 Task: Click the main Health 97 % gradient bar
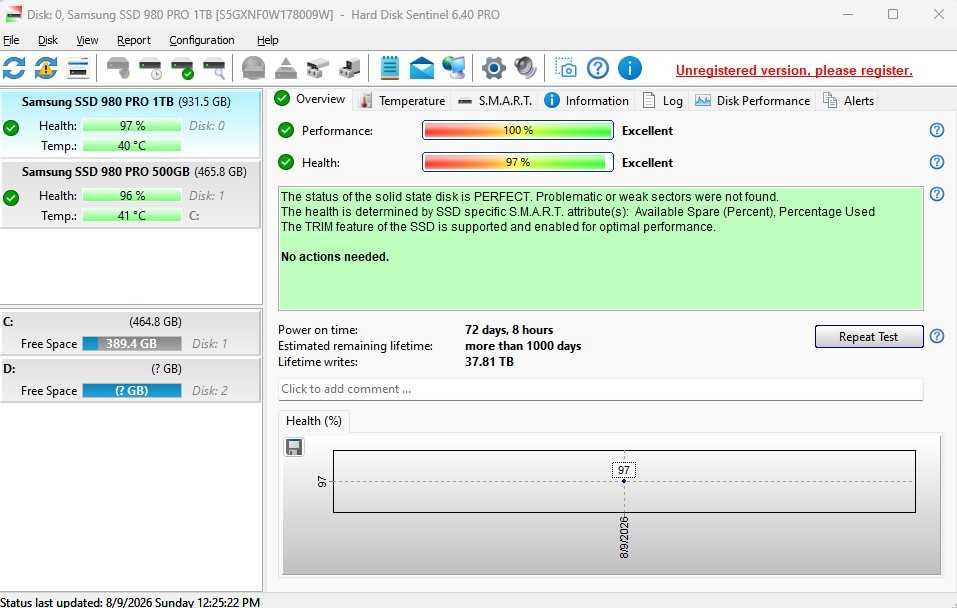tap(518, 162)
